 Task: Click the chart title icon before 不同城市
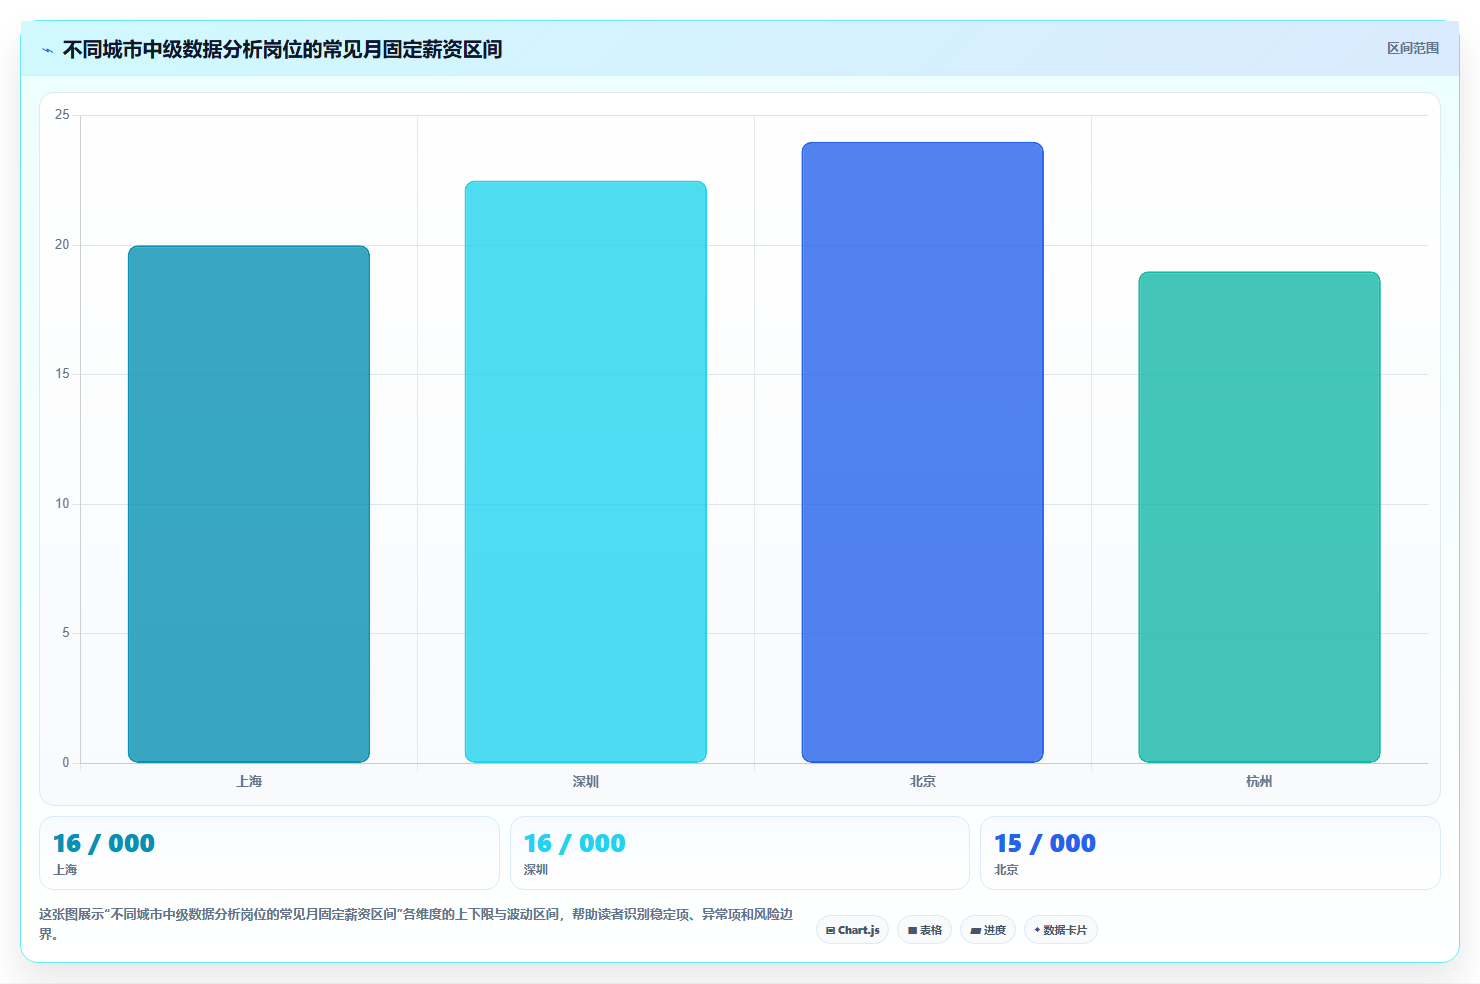pyautogui.click(x=47, y=50)
